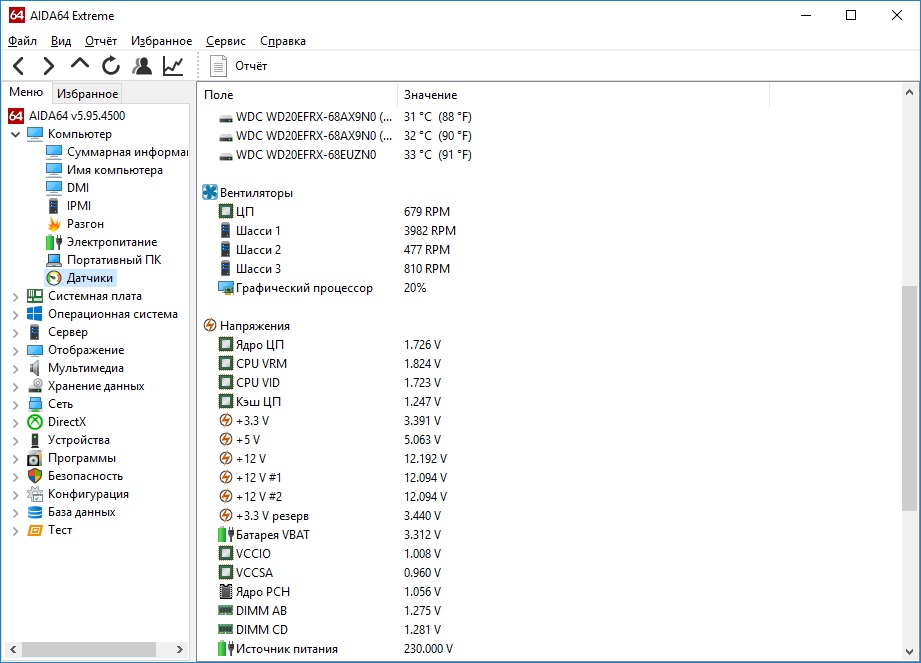Screen dimensions: 921x663
Task: Click the Электропитание battery icon
Action: (x=54, y=242)
